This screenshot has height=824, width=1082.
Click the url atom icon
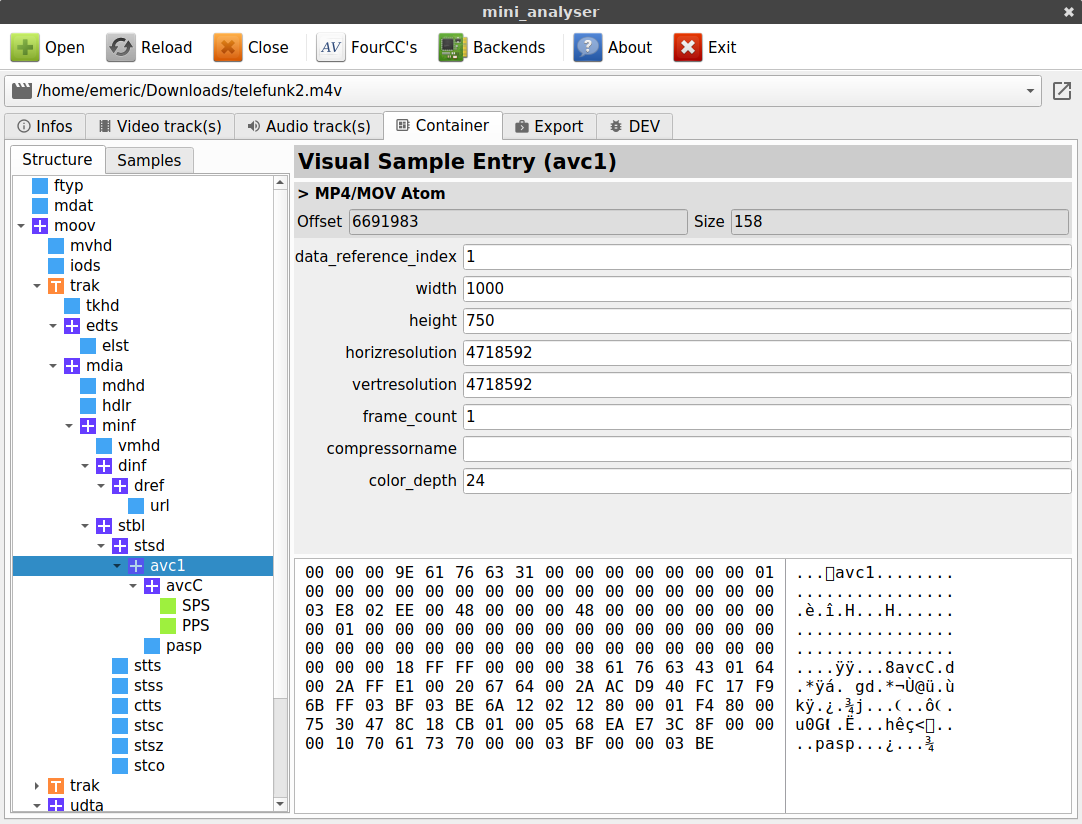tap(136, 506)
